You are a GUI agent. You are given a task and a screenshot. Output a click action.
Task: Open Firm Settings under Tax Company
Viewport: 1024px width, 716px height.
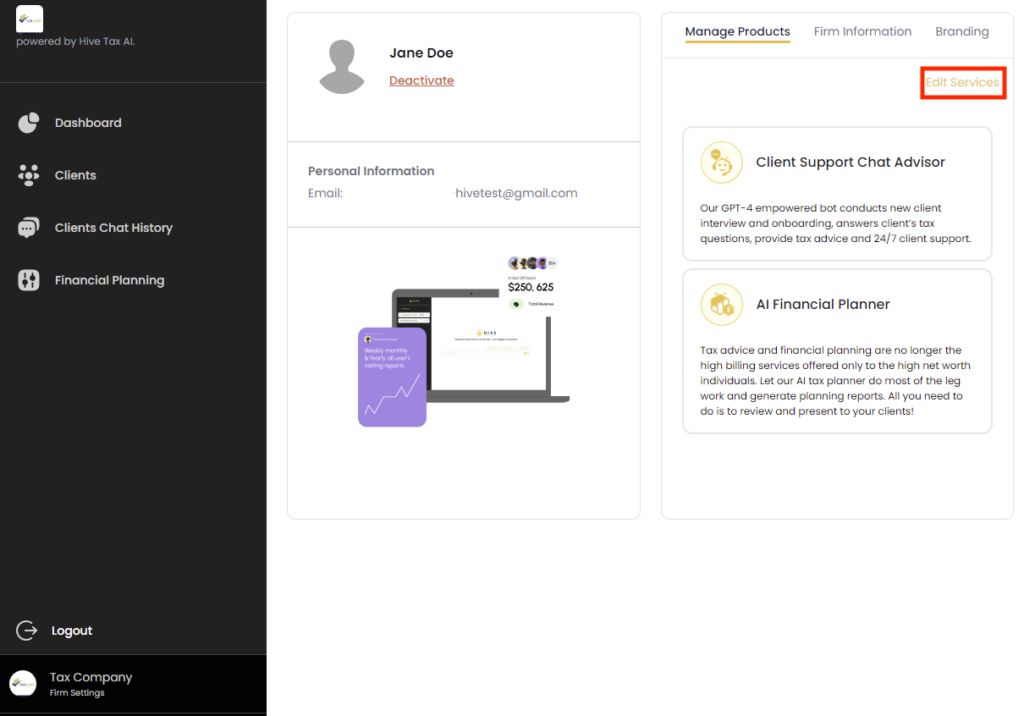pos(77,693)
